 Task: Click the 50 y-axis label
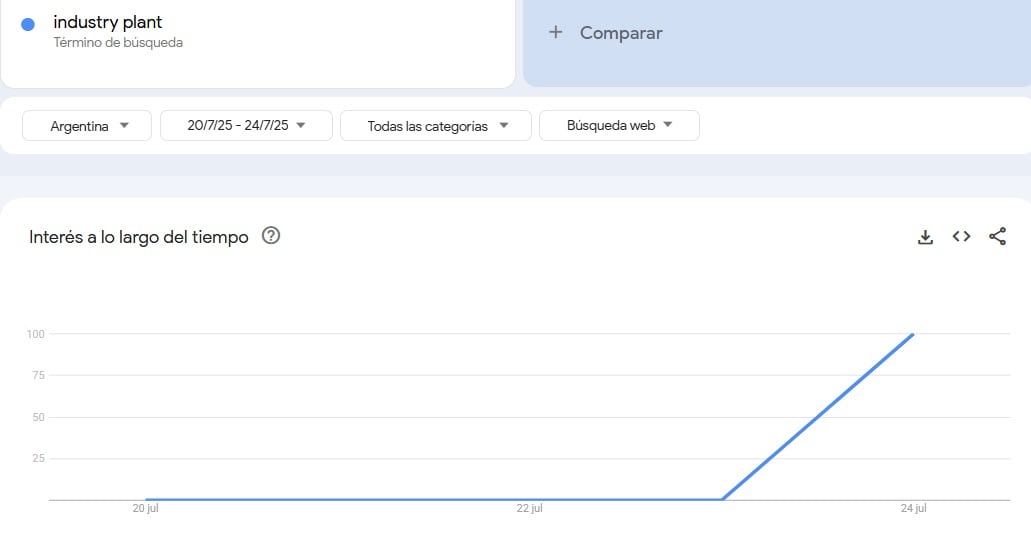coord(39,417)
